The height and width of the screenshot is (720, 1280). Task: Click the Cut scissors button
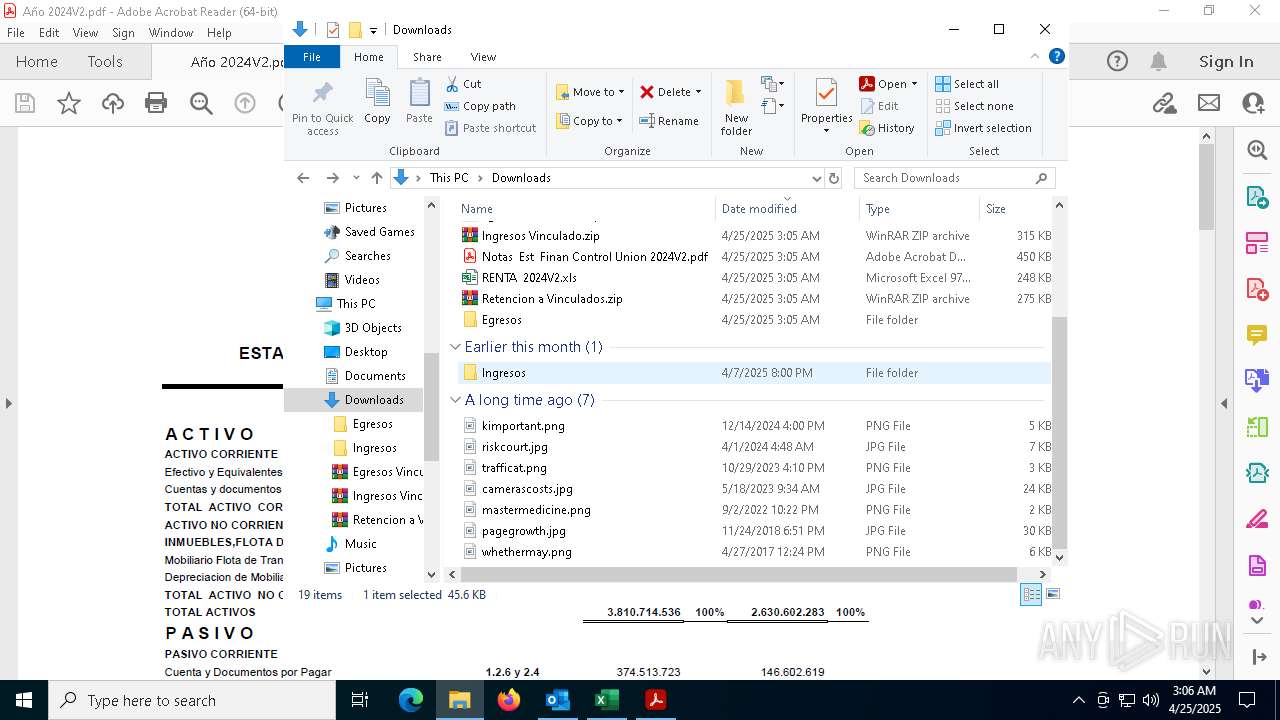(463, 84)
